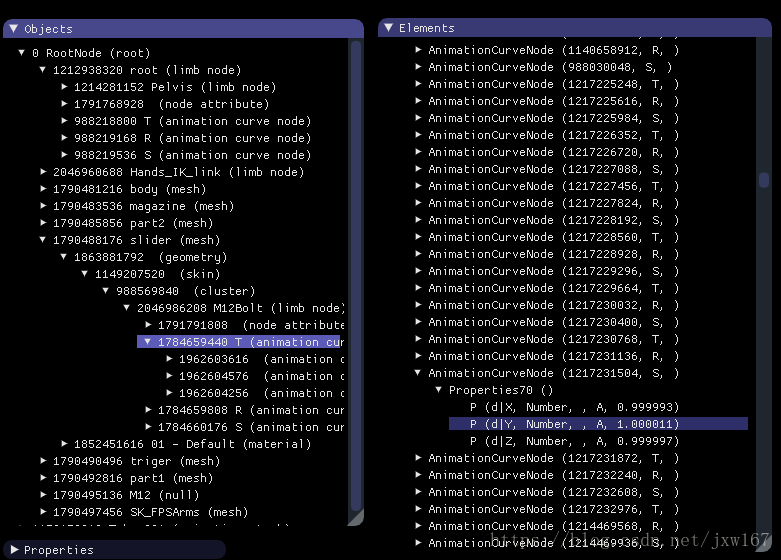Grab the Objects panel resize grip corner
Image resolution: width=781 pixels, height=560 pixels.
356,518
